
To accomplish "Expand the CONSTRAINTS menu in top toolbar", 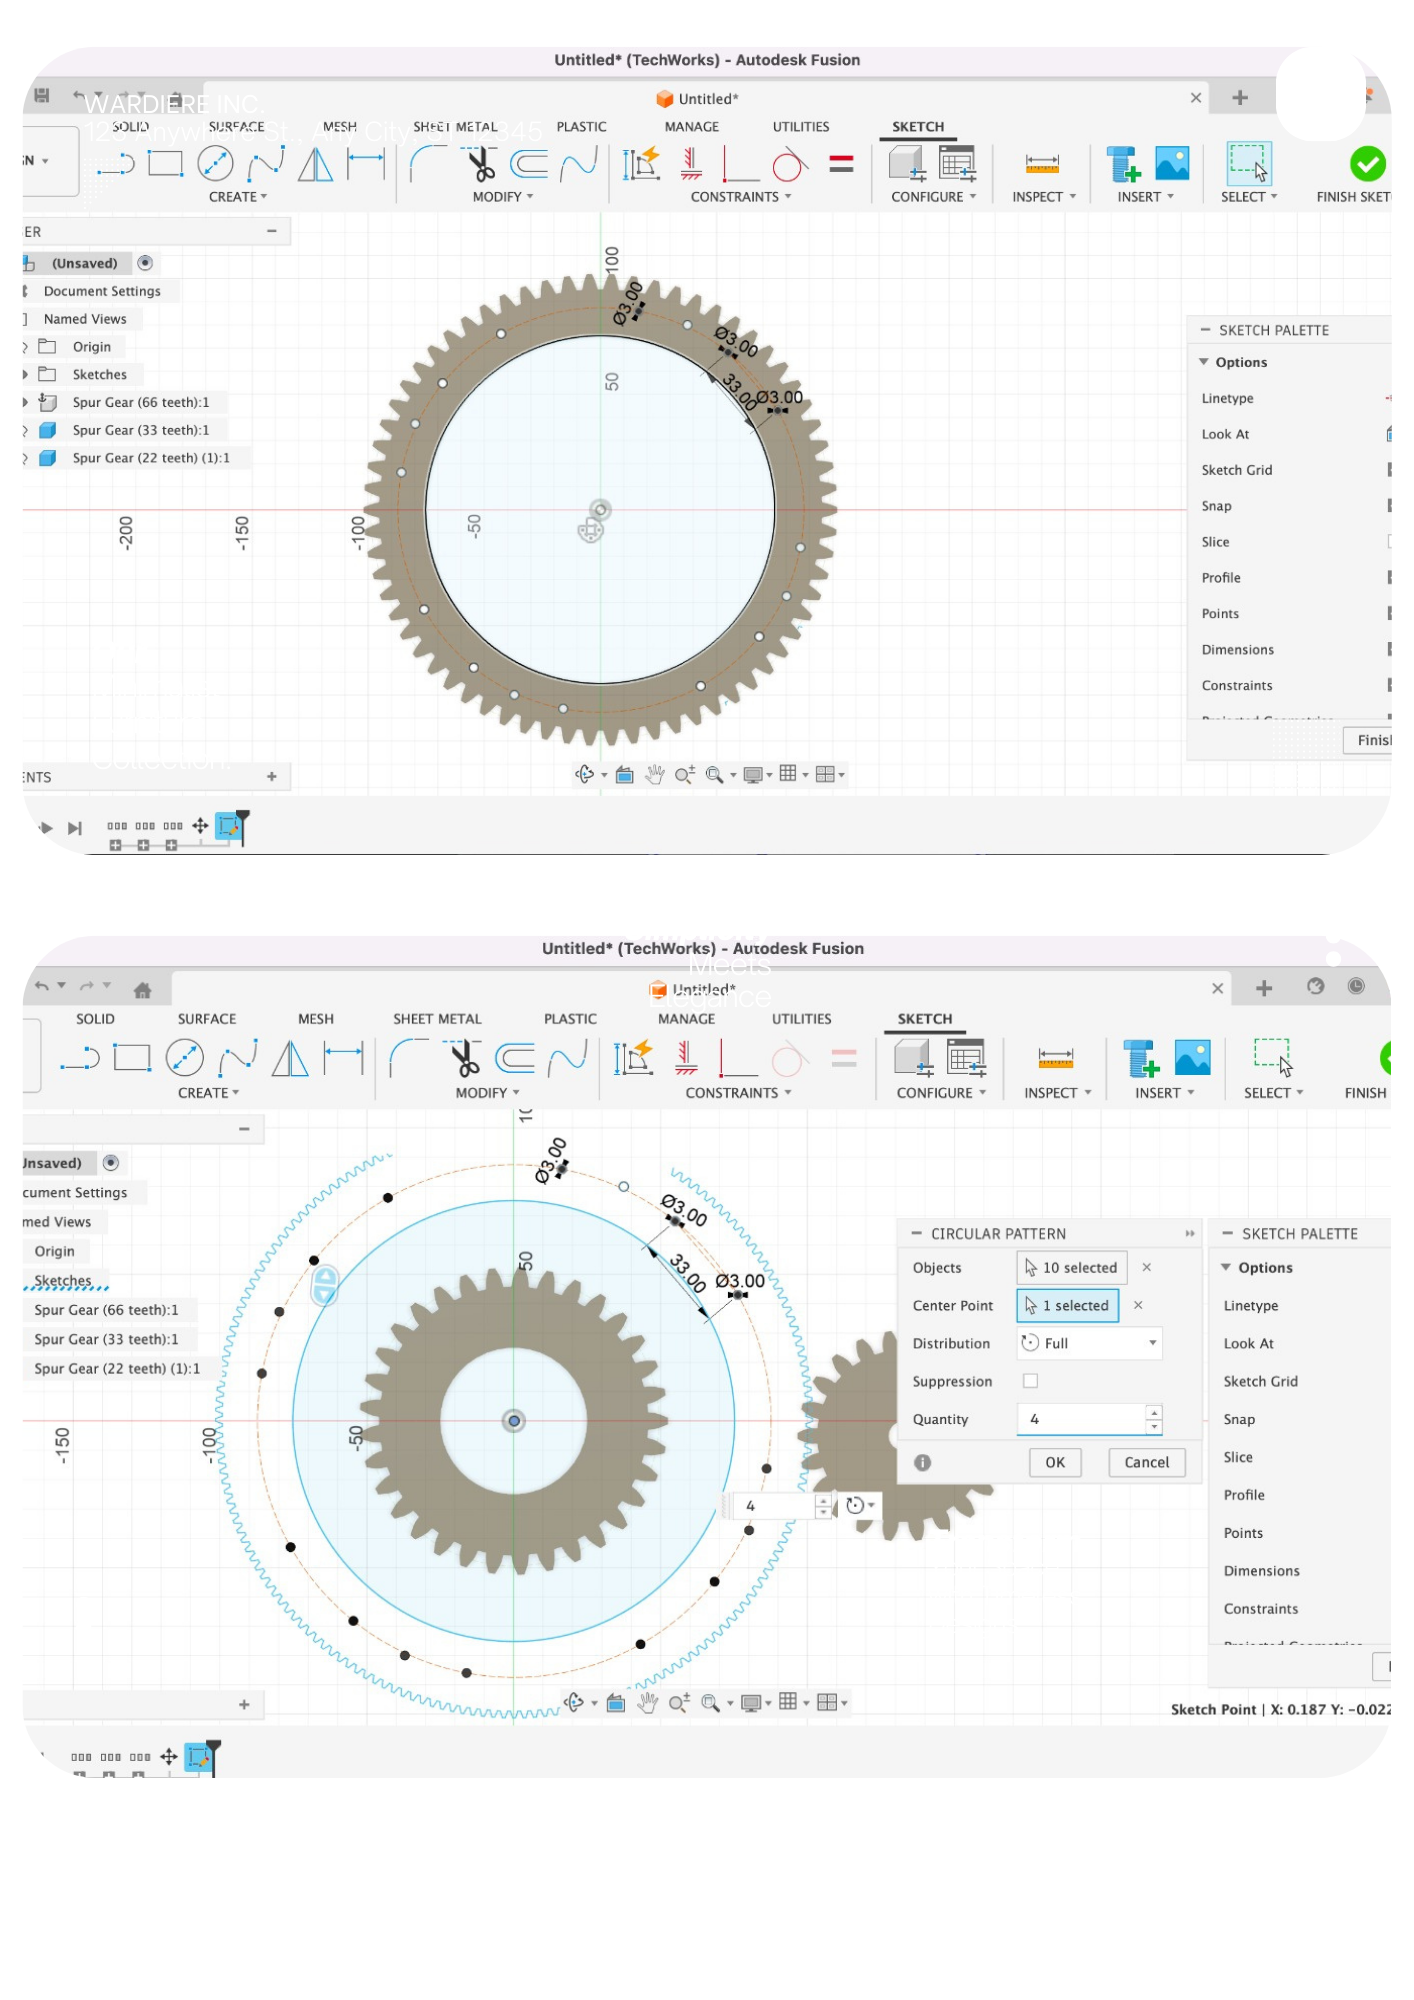I will pos(740,197).
